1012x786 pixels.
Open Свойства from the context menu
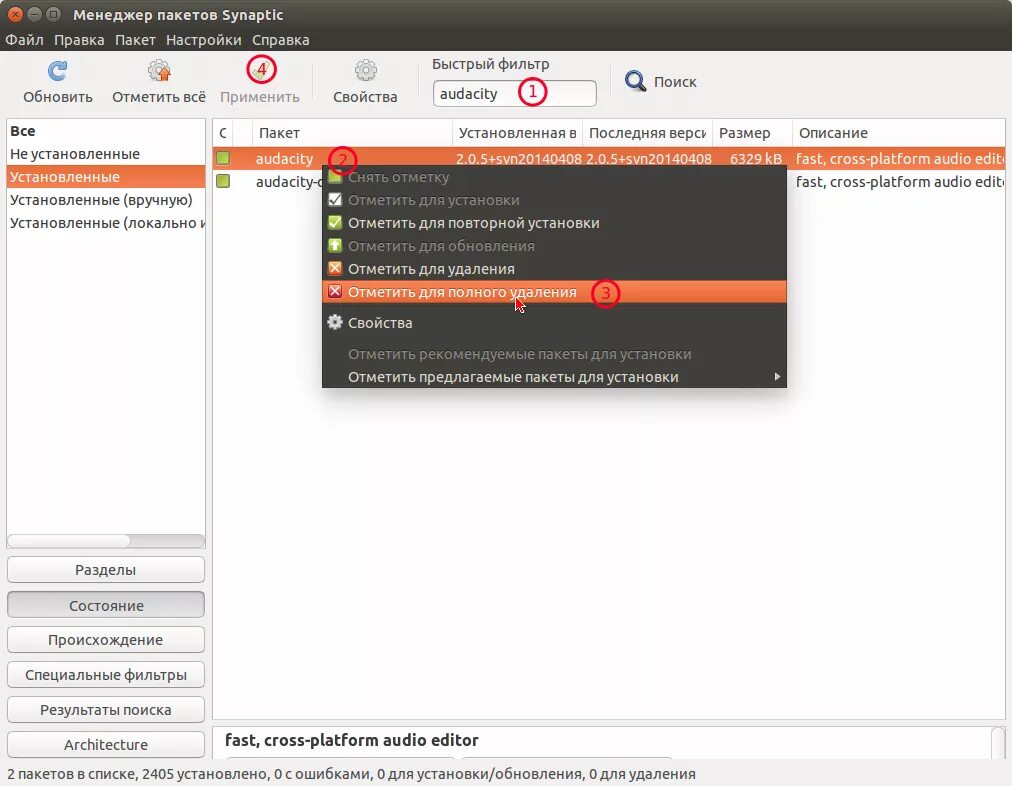click(x=554, y=323)
